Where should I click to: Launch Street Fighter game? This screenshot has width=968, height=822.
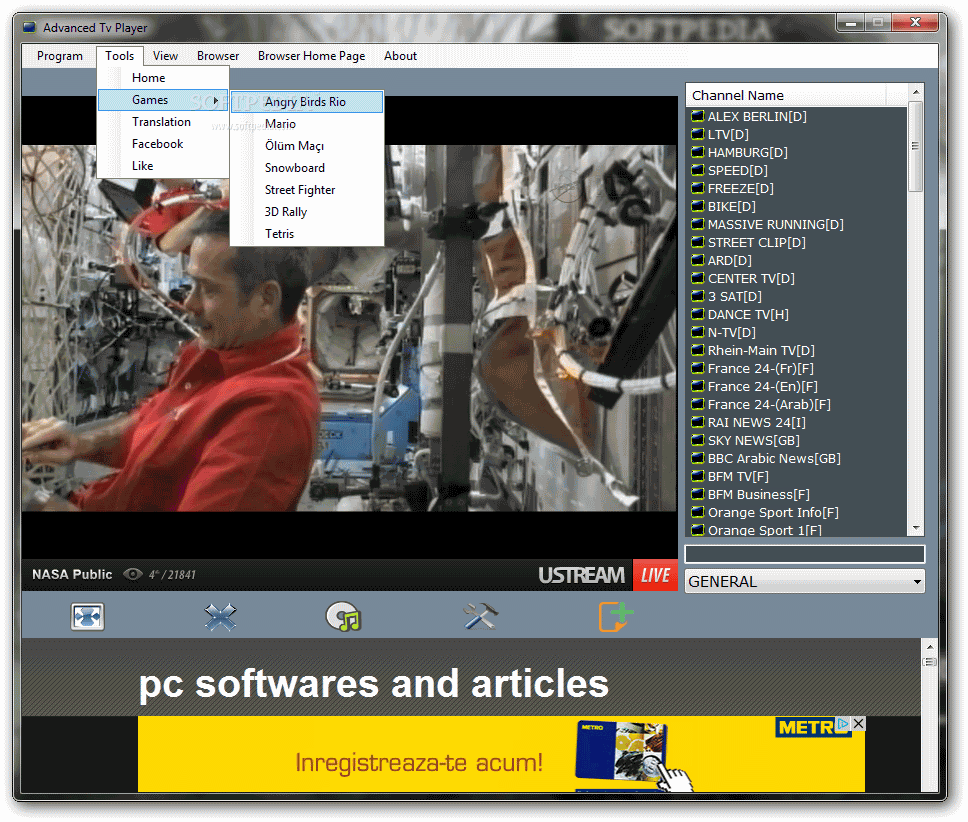pos(307,190)
